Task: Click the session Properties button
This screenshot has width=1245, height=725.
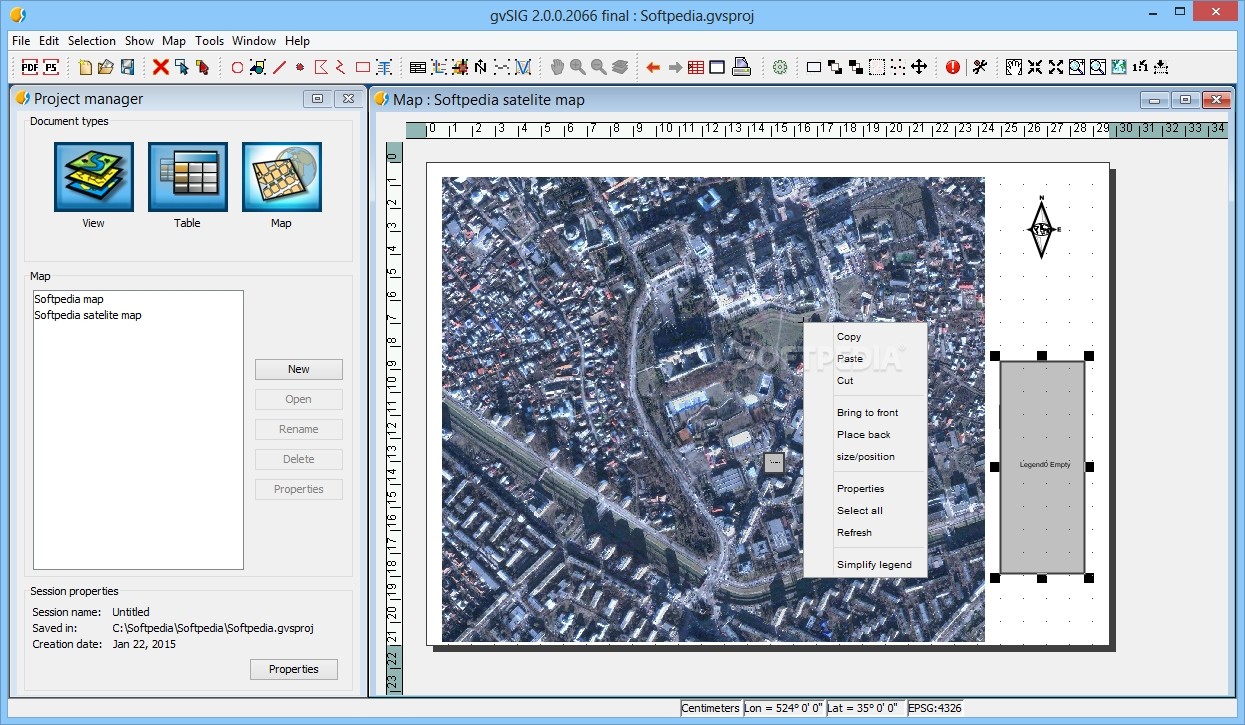Action: (294, 669)
